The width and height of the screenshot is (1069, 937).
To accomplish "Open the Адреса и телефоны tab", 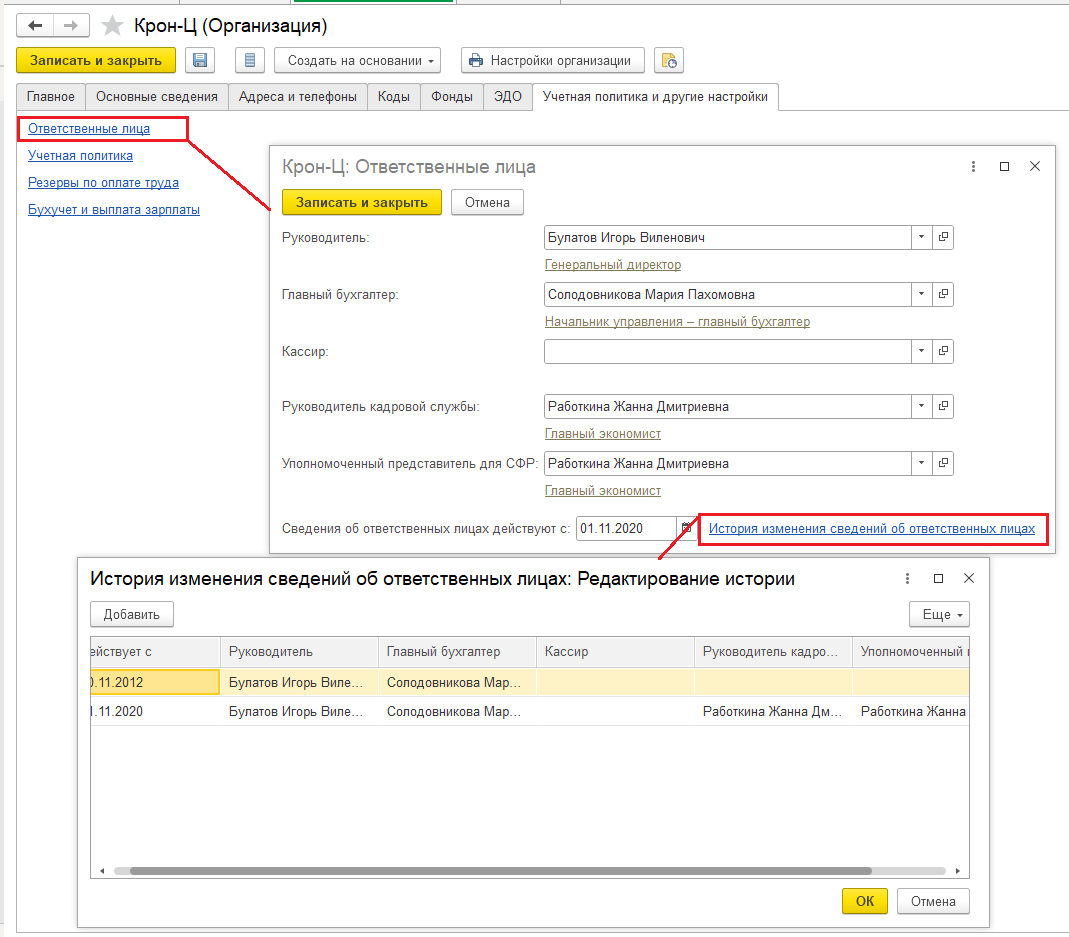I will (x=298, y=97).
